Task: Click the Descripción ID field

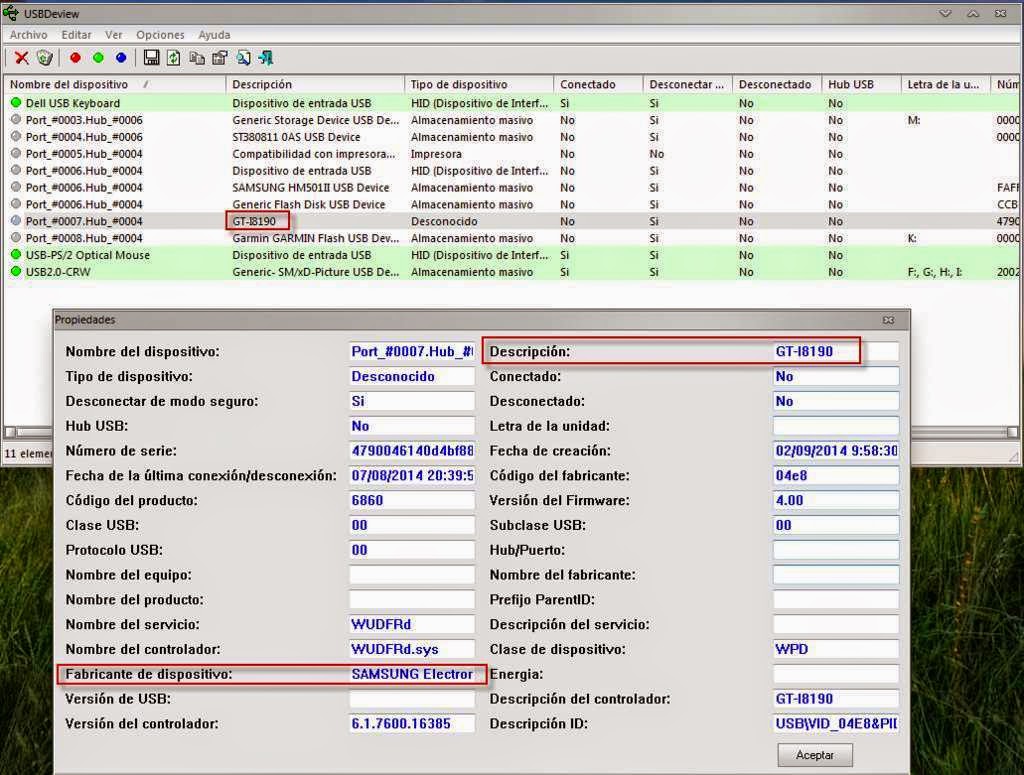Action: (x=836, y=723)
